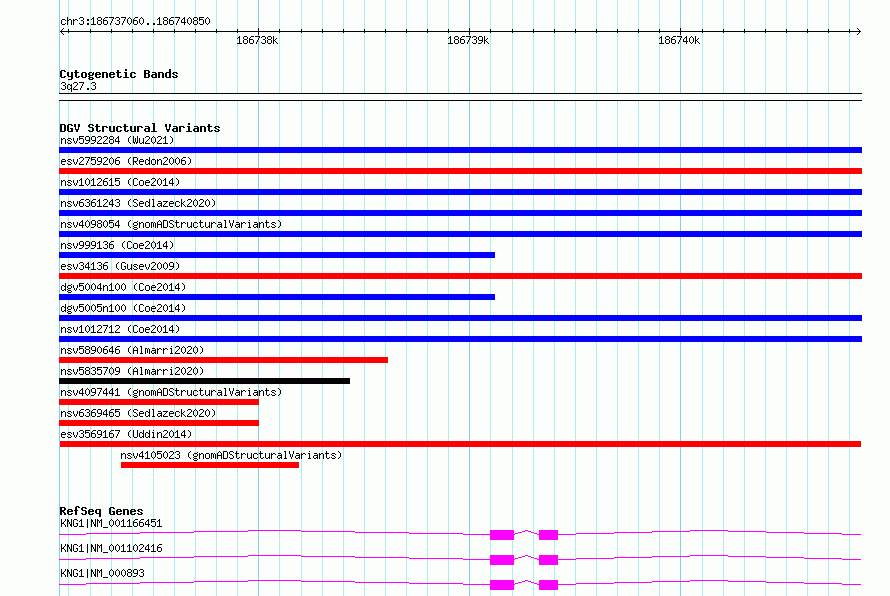Open the nsv5835709 (Almarri2020) label
The image size is (890, 596).
tap(132, 371)
